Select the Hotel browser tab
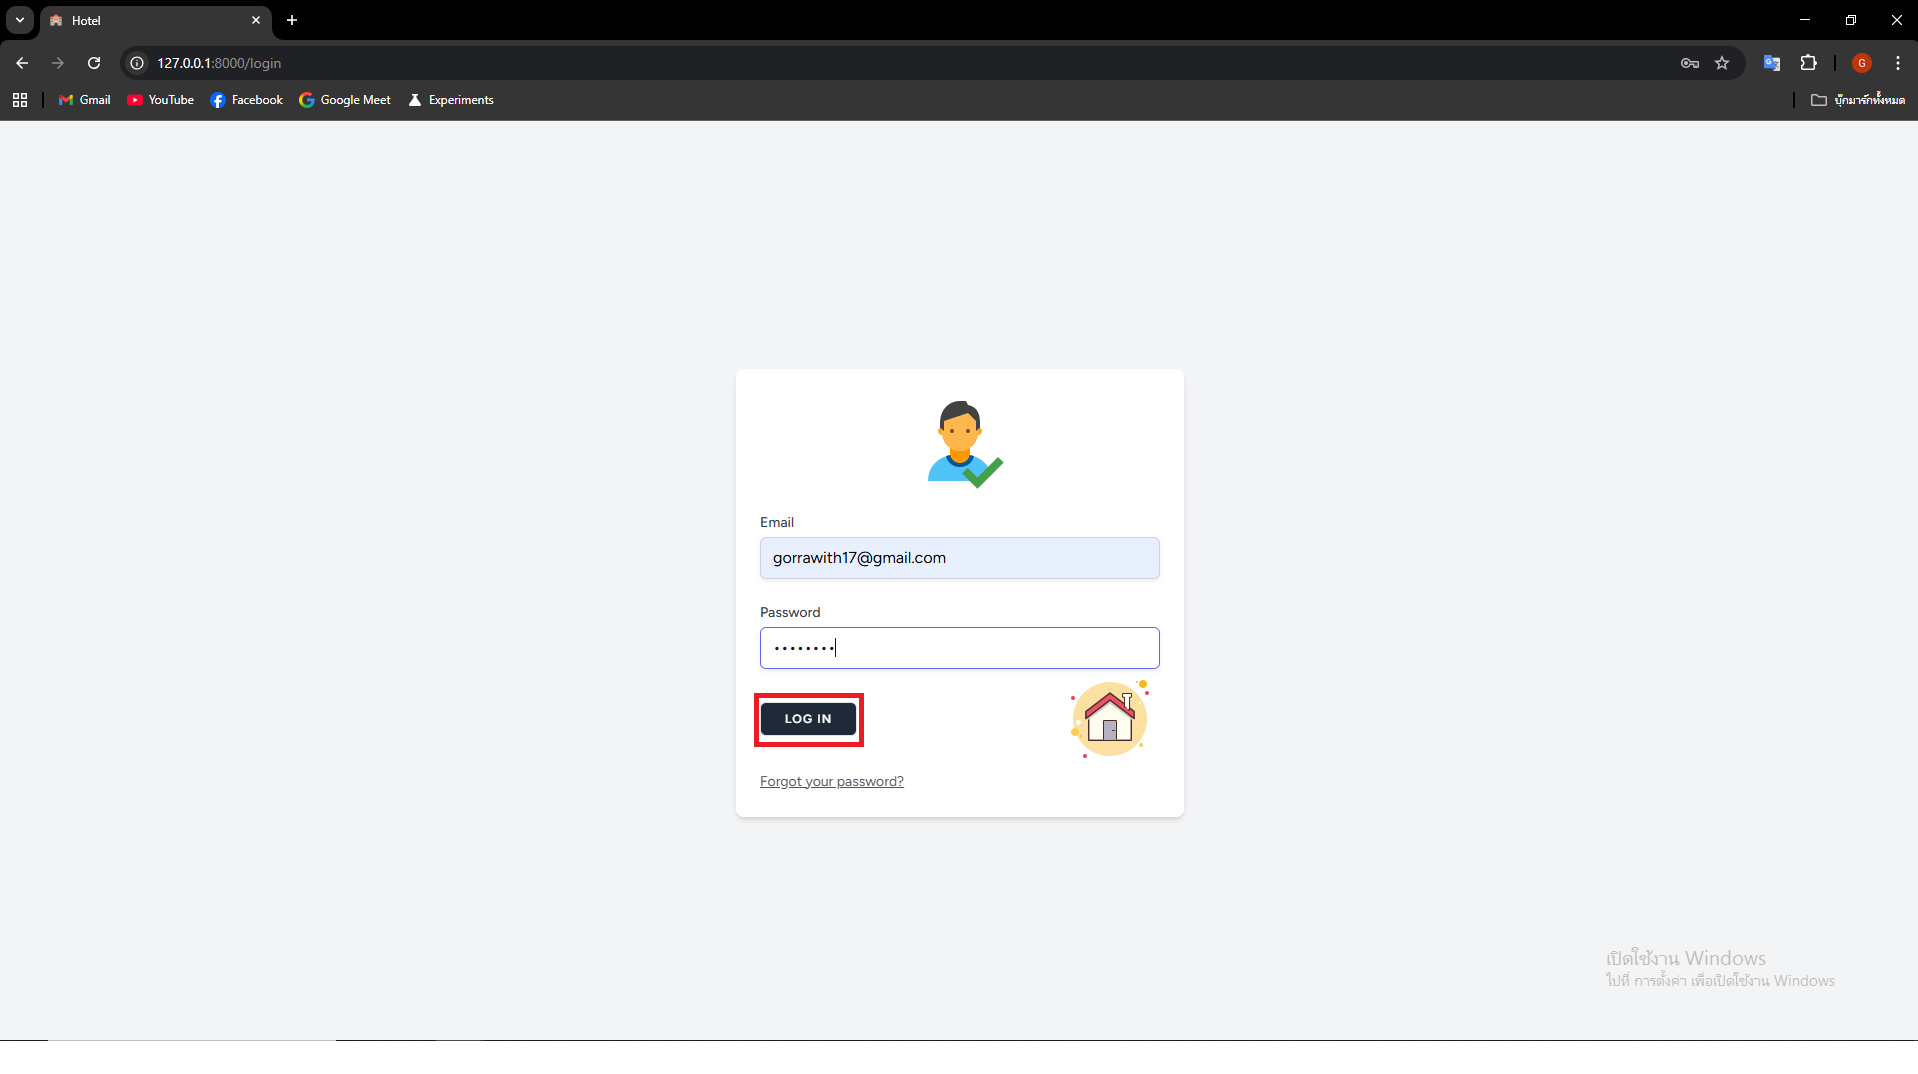This screenshot has height=1074, width=1918. (x=150, y=20)
